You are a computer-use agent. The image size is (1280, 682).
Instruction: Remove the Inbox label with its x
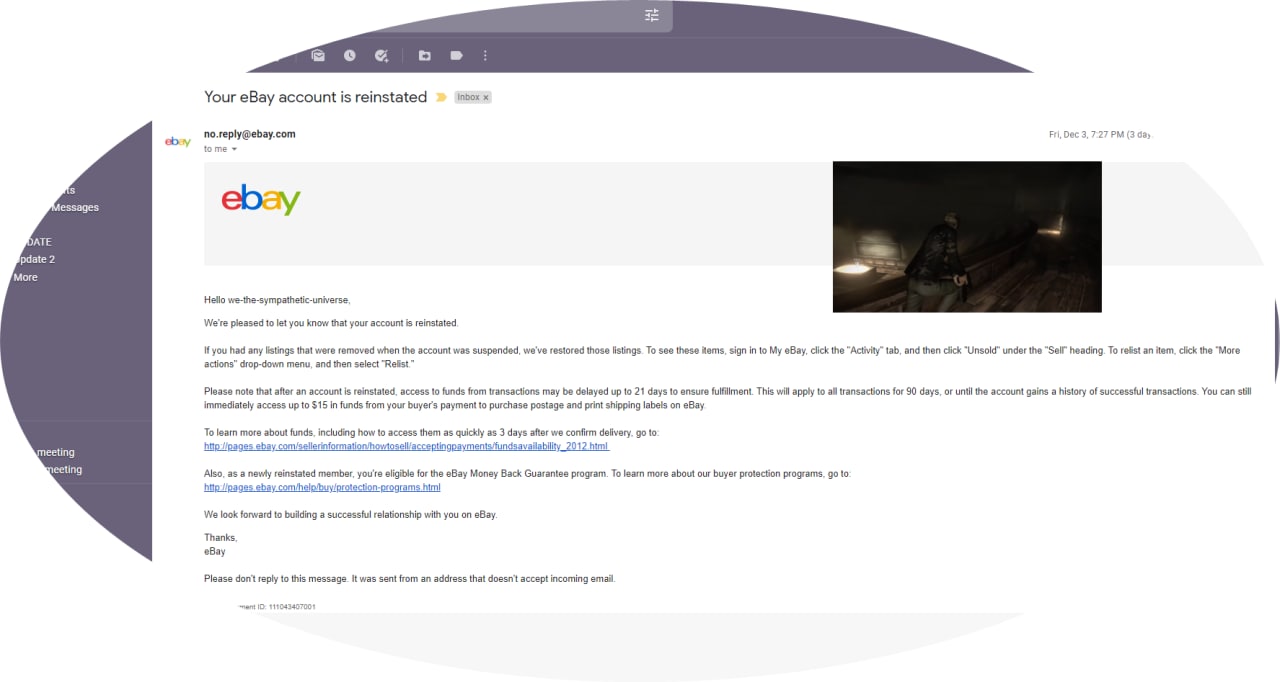[x=486, y=98]
